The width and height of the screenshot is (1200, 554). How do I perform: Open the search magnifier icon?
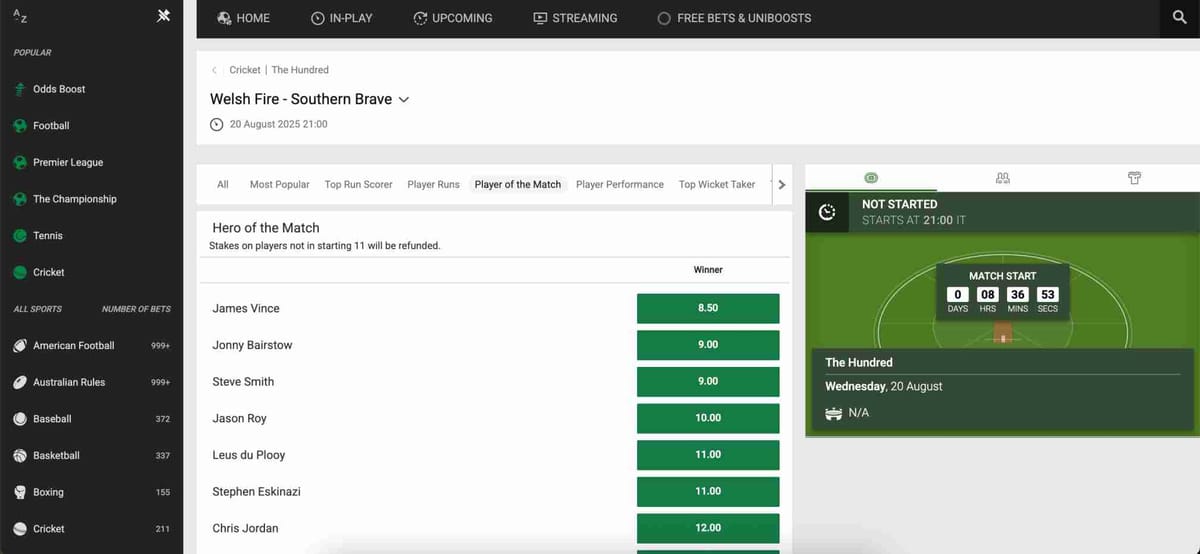[1179, 18]
